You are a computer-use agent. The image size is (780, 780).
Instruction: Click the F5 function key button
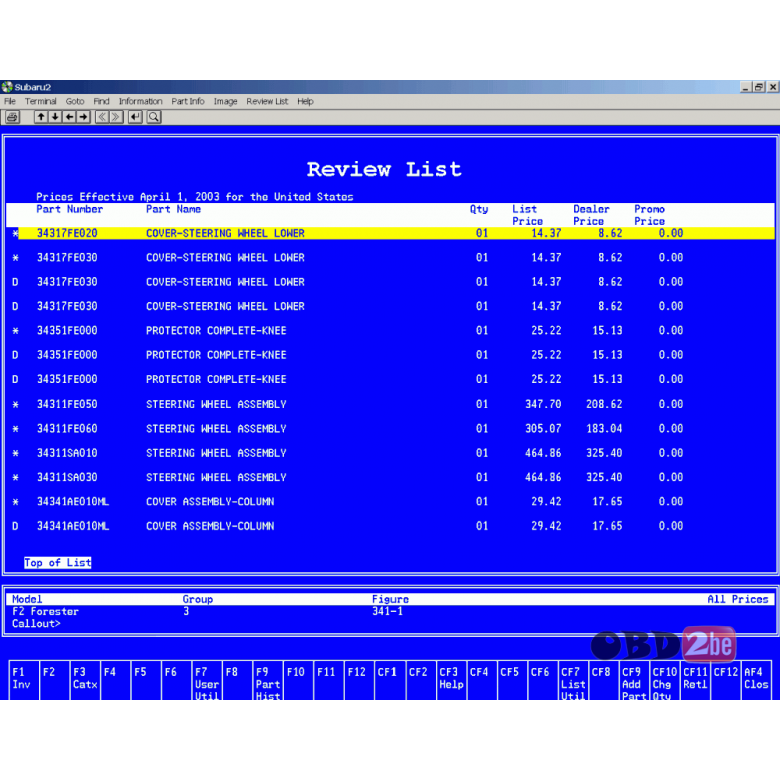pyautogui.click(x=146, y=680)
